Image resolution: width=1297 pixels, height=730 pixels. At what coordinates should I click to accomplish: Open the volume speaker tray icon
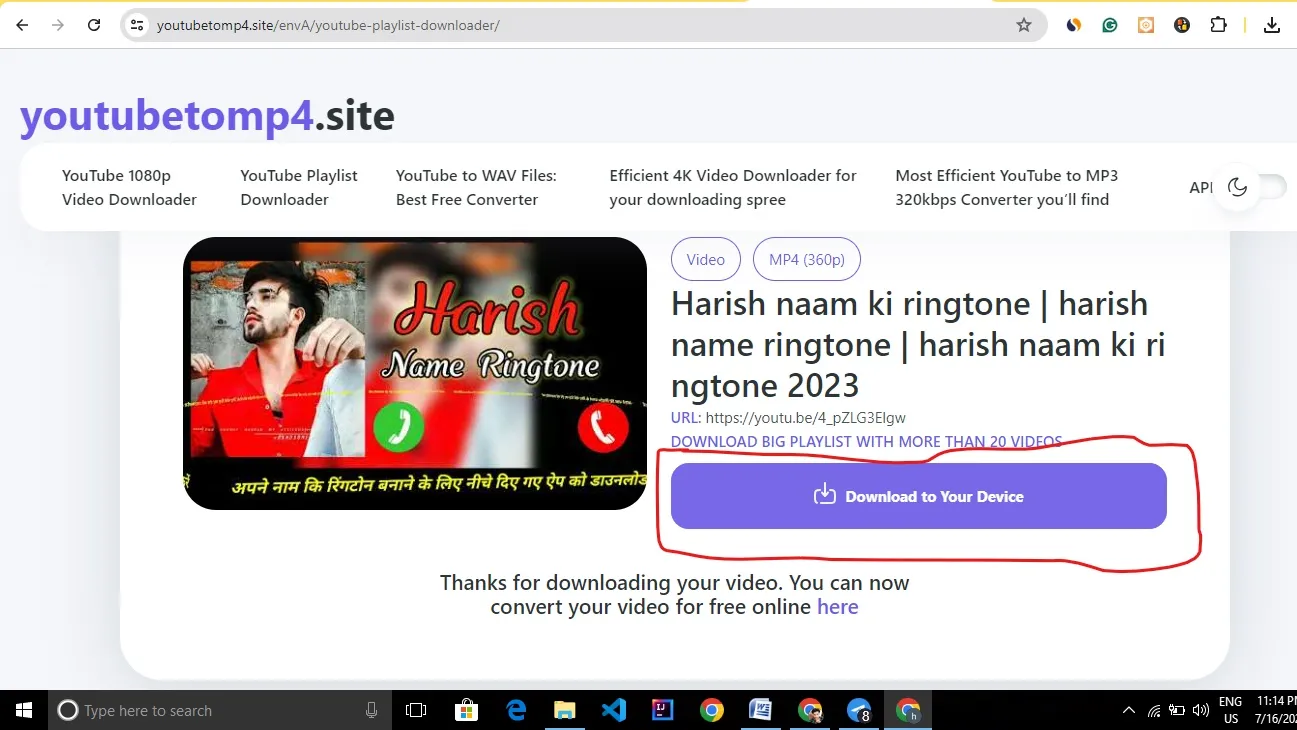(x=1201, y=711)
